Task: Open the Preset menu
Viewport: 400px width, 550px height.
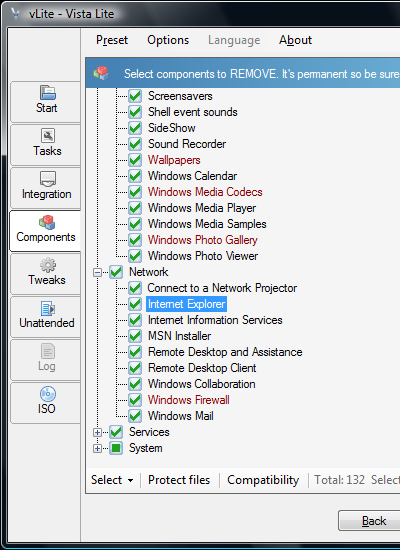Action: [112, 40]
